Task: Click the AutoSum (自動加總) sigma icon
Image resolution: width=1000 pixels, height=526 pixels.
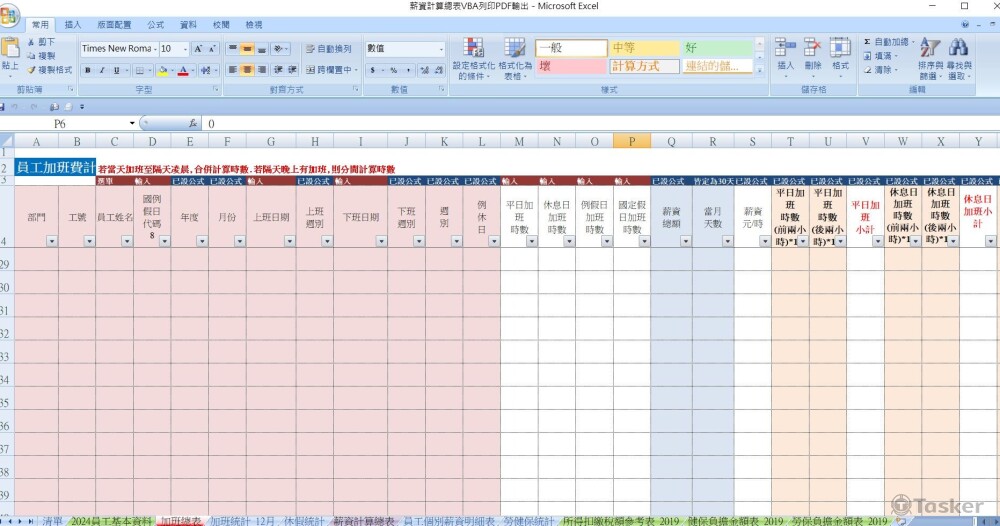Action: (866, 42)
